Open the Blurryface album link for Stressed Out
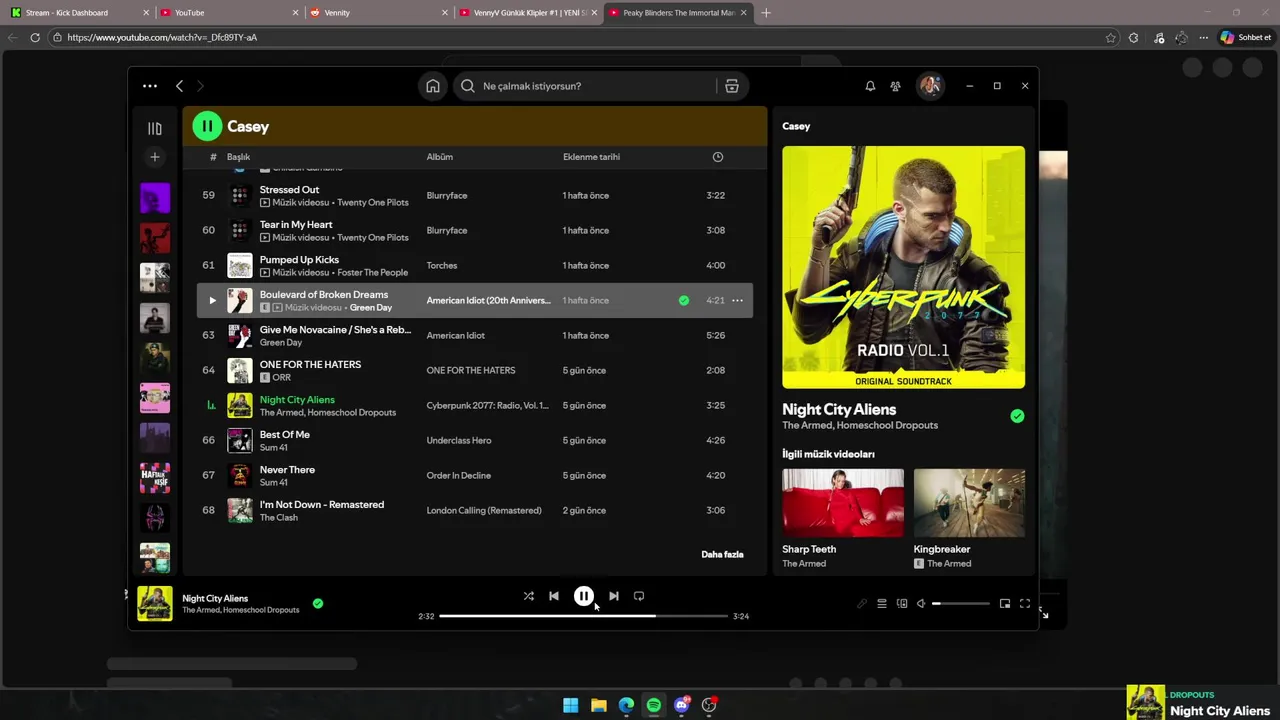 coord(447,195)
